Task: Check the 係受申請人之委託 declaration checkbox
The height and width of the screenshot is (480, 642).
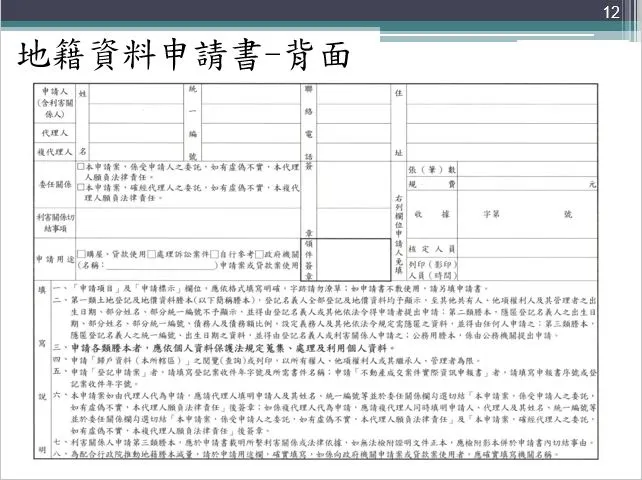Action: pos(81,167)
